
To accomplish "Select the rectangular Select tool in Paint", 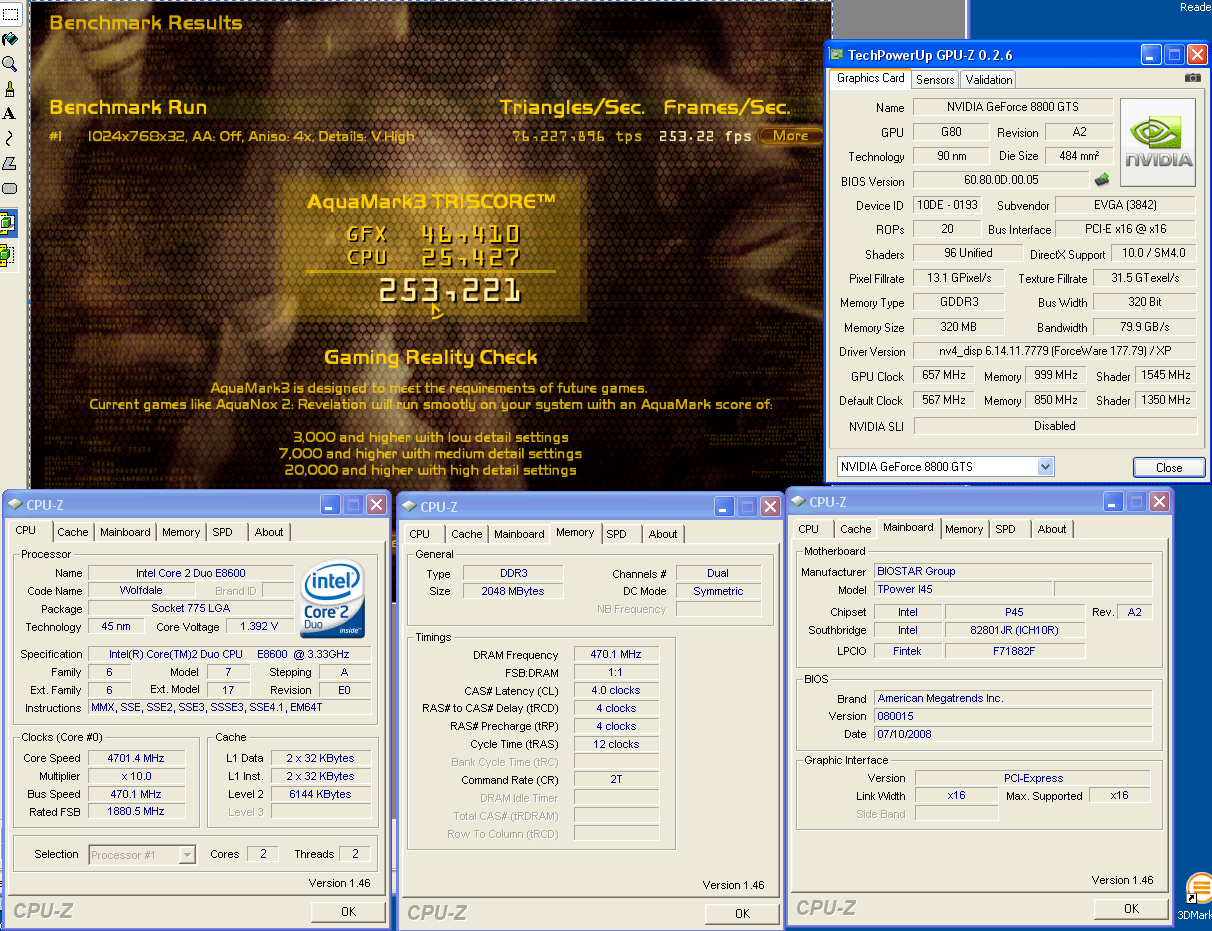I will click(x=9, y=15).
